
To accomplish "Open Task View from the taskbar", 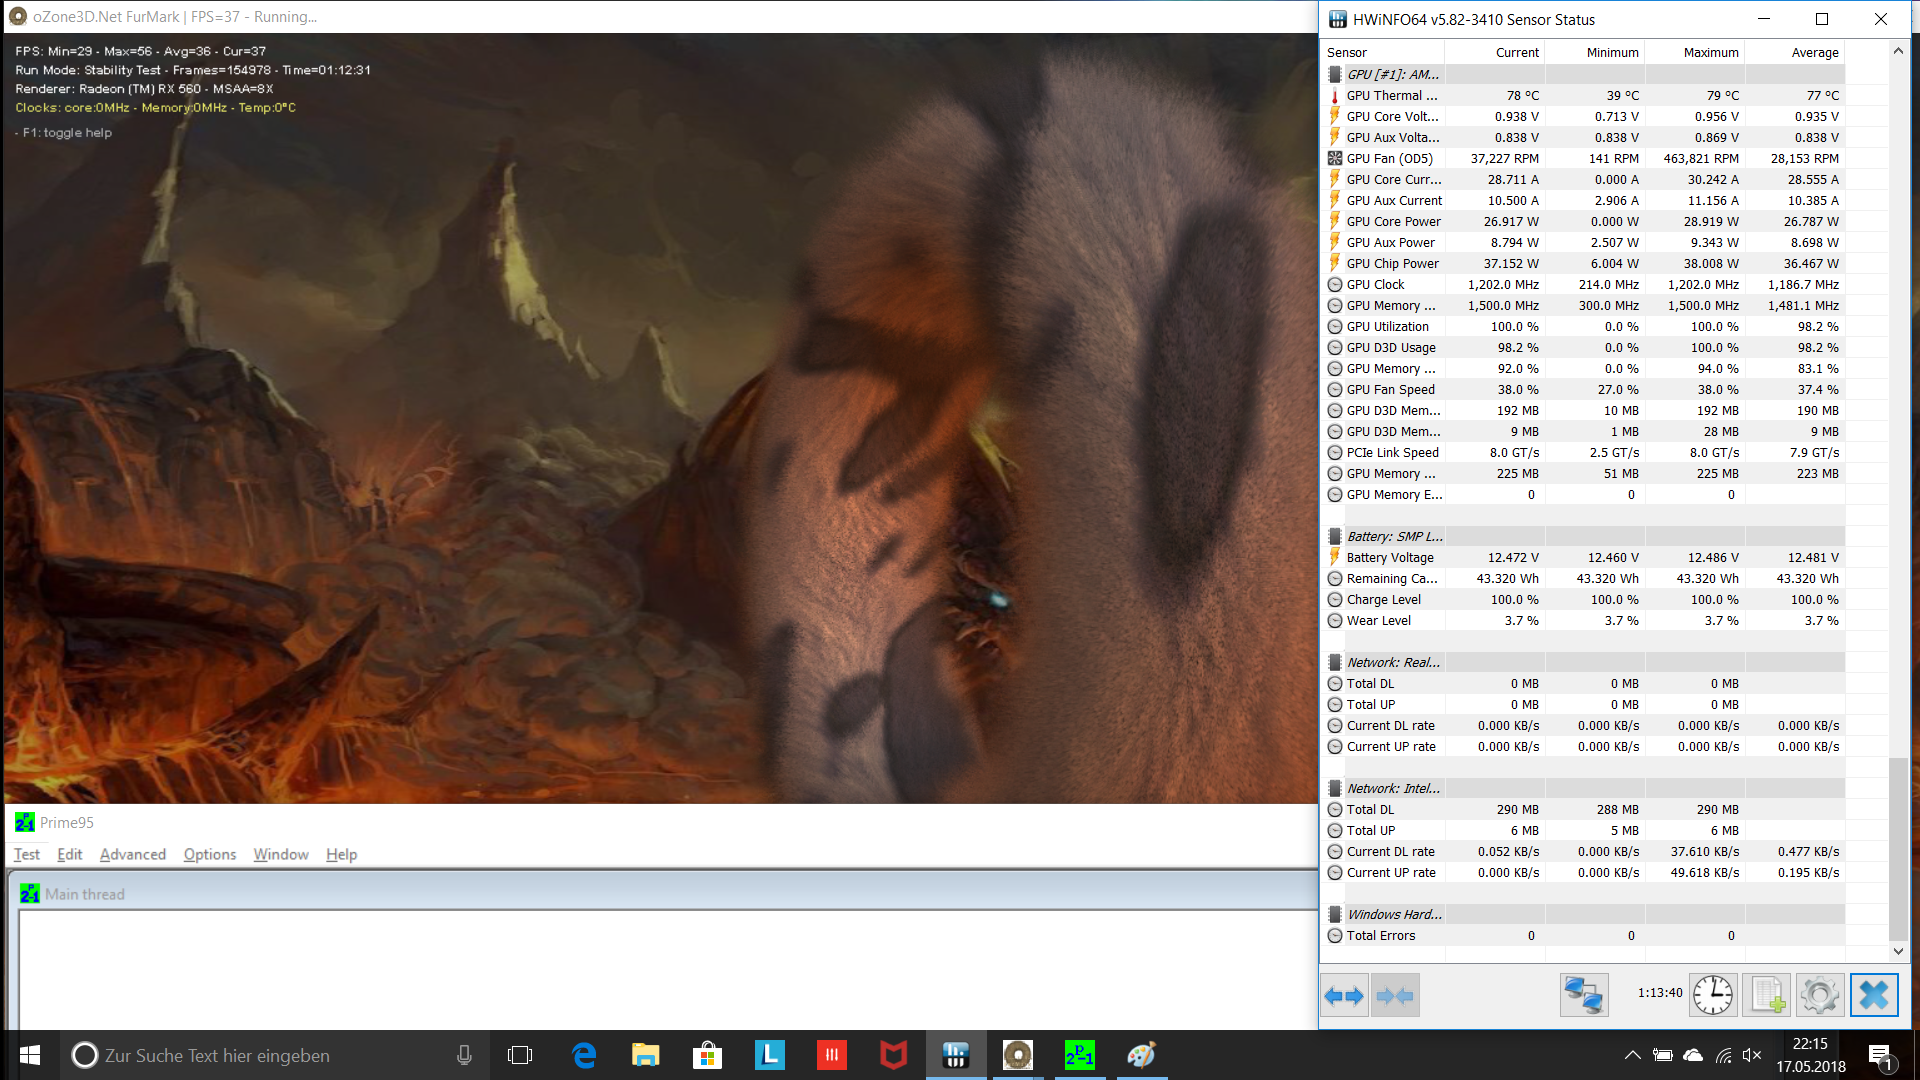I will pyautogui.click(x=520, y=1055).
